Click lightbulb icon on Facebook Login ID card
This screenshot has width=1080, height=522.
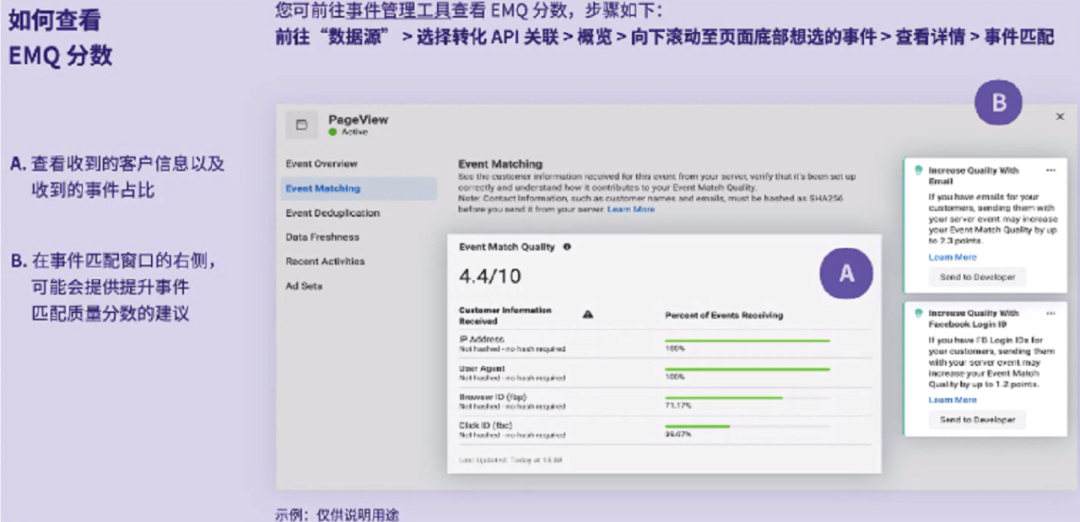coord(917,313)
